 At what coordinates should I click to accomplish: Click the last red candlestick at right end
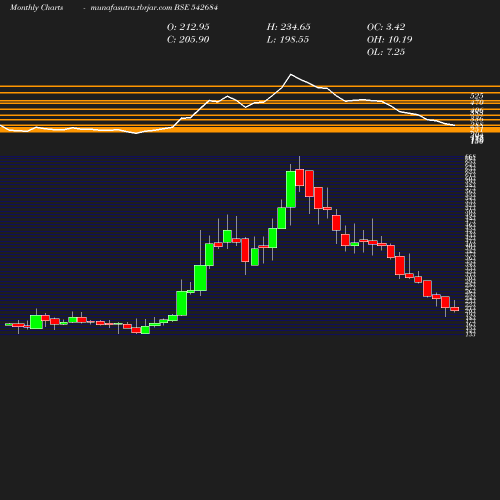click(x=455, y=309)
